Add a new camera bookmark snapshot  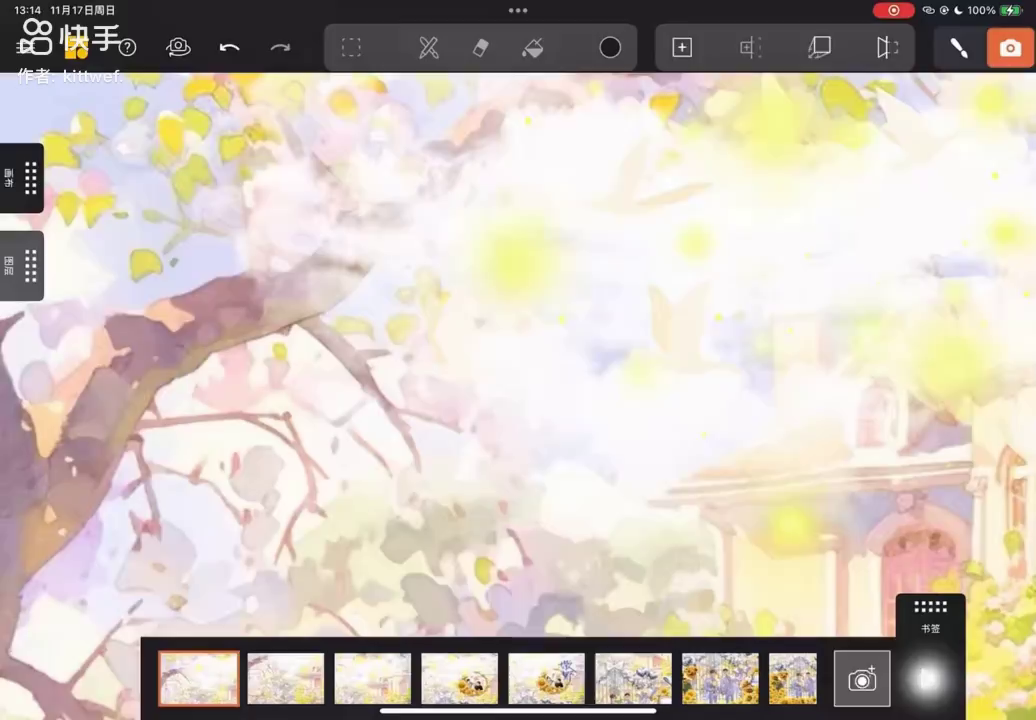862,679
